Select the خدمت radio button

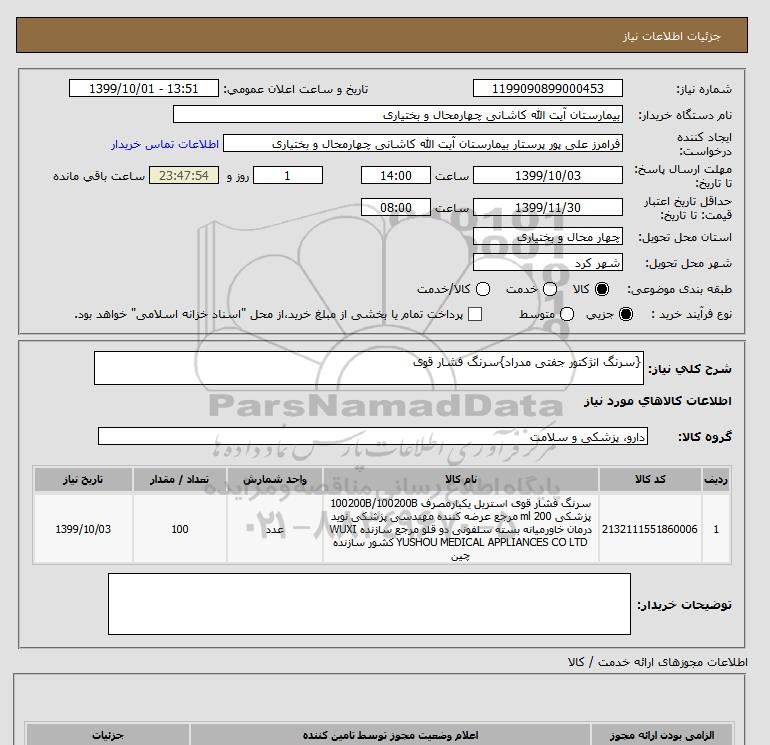[550, 289]
